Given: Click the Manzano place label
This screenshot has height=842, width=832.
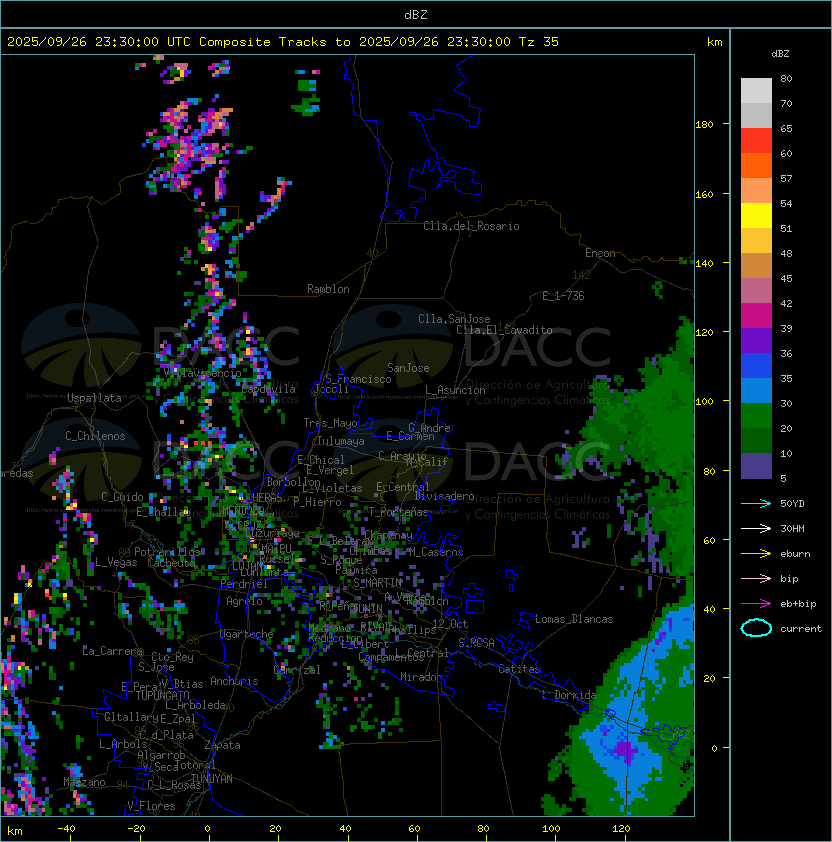Looking at the screenshot, I should coord(84,782).
